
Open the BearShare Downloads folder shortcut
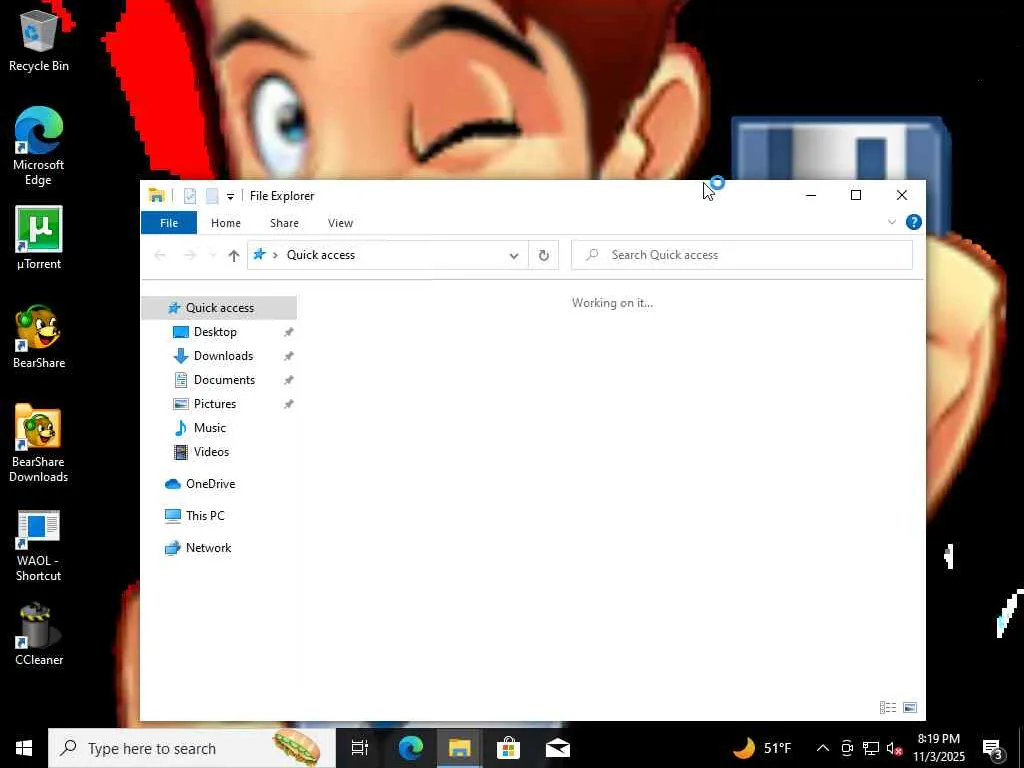tap(39, 443)
